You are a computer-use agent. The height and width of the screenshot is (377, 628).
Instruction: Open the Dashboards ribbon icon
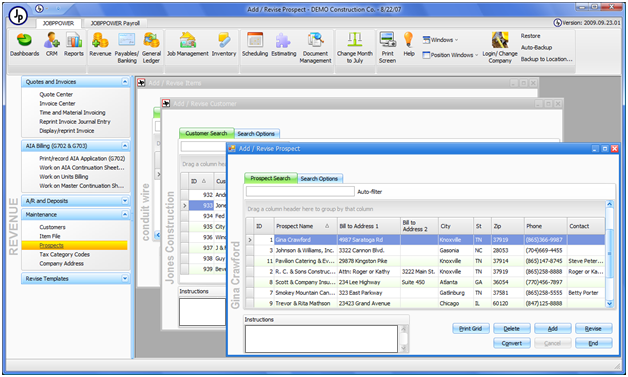tap(24, 44)
